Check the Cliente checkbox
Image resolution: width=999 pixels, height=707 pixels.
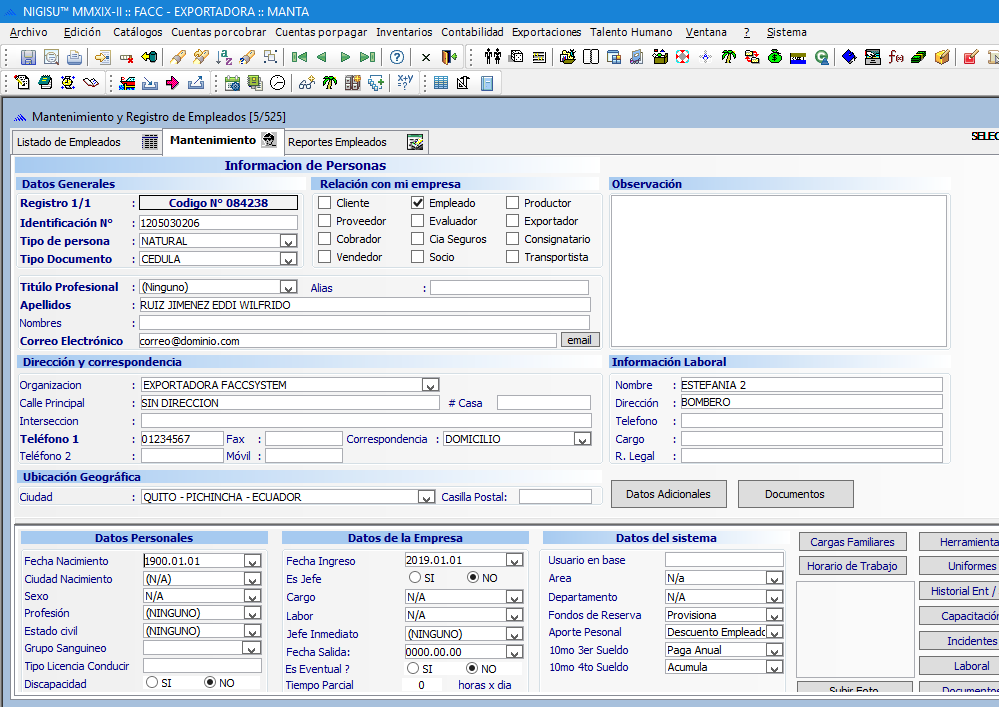(325, 203)
